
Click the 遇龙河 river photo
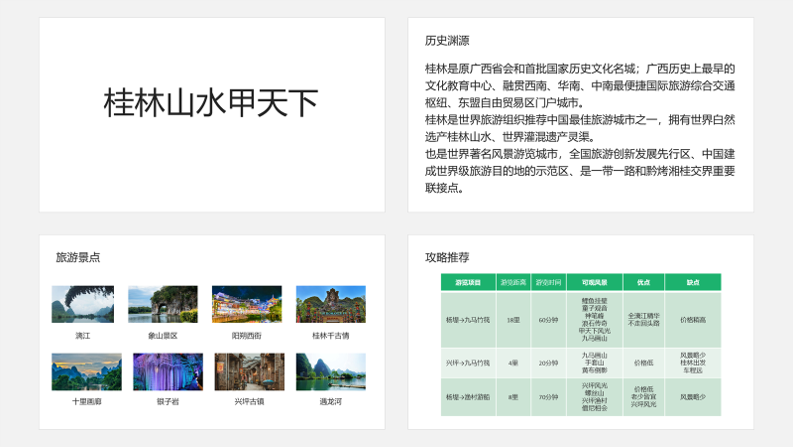pos(331,372)
